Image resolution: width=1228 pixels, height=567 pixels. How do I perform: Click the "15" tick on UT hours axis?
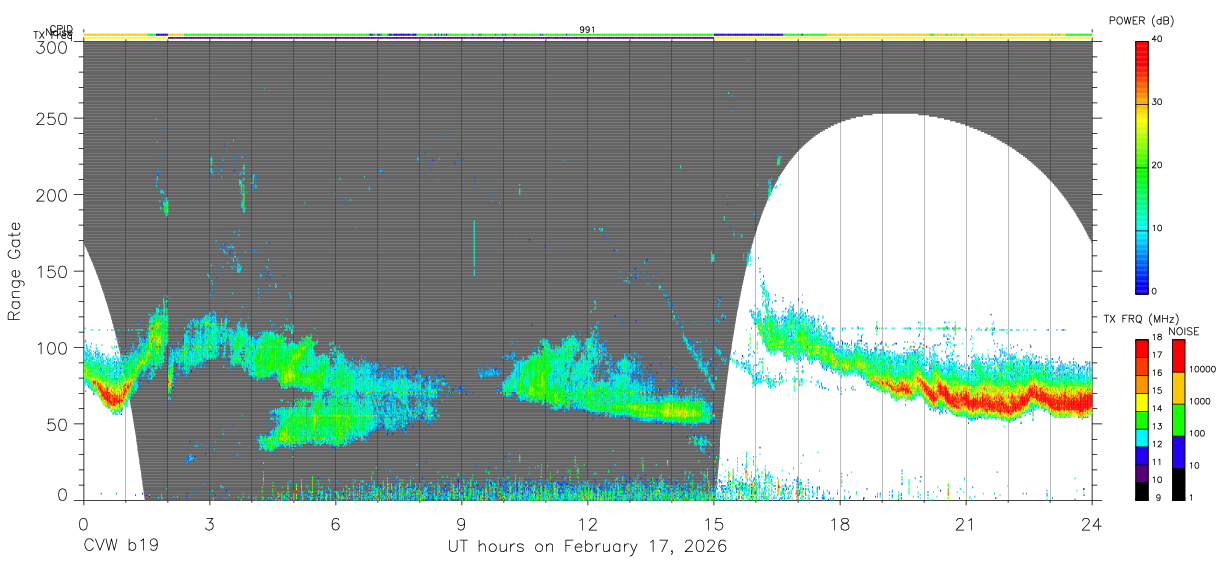click(713, 523)
